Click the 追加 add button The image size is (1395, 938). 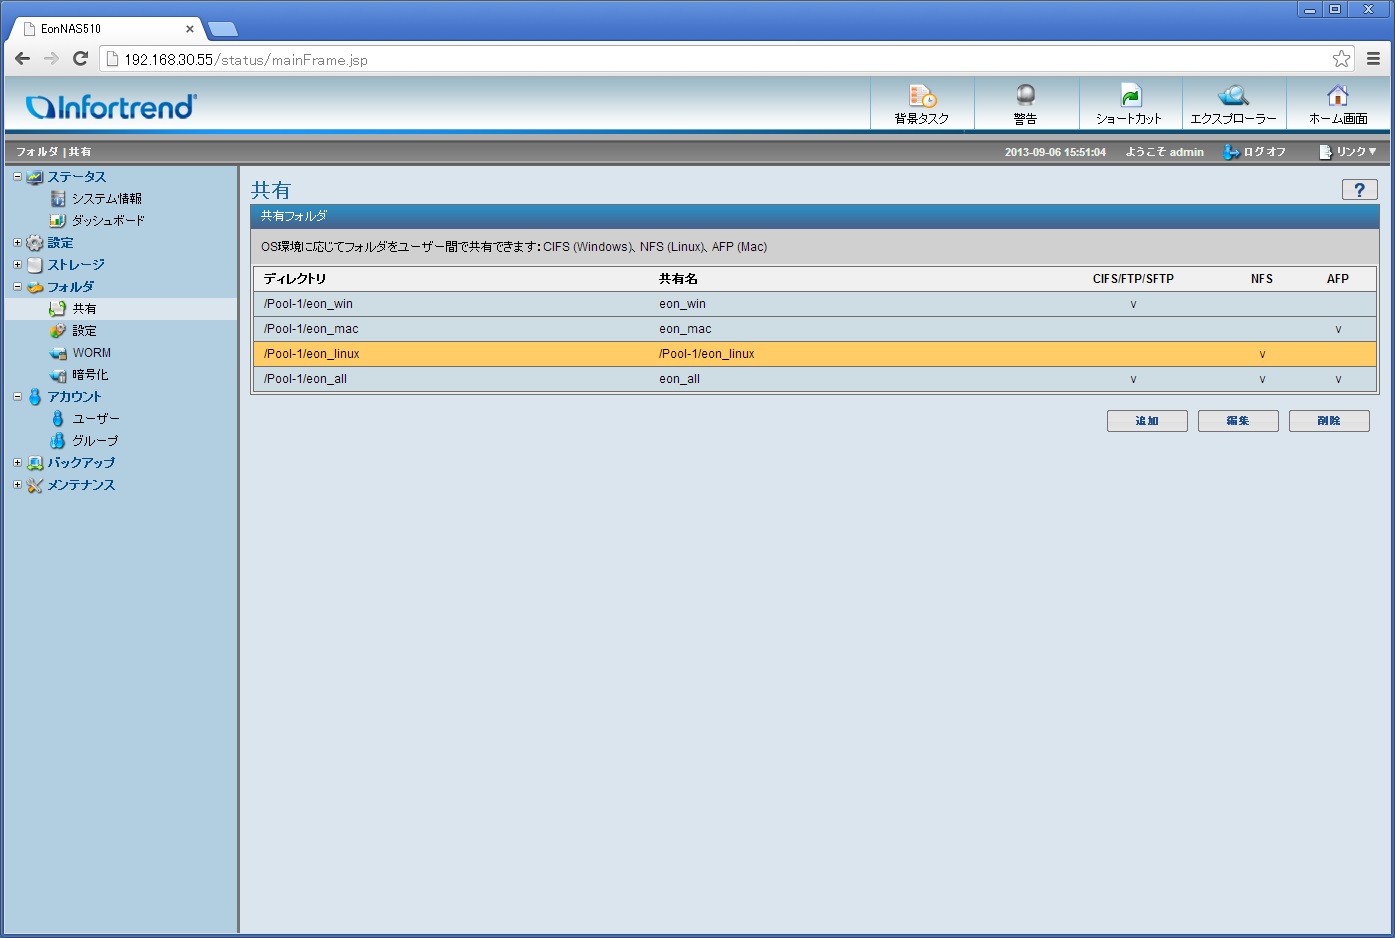click(1147, 421)
